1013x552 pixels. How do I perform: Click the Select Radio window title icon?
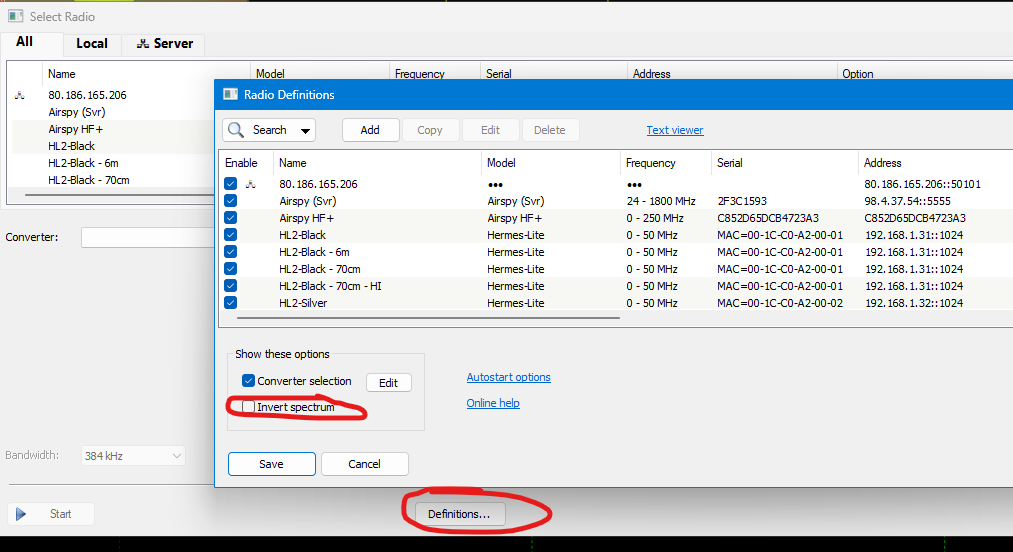click(x=16, y=16)
